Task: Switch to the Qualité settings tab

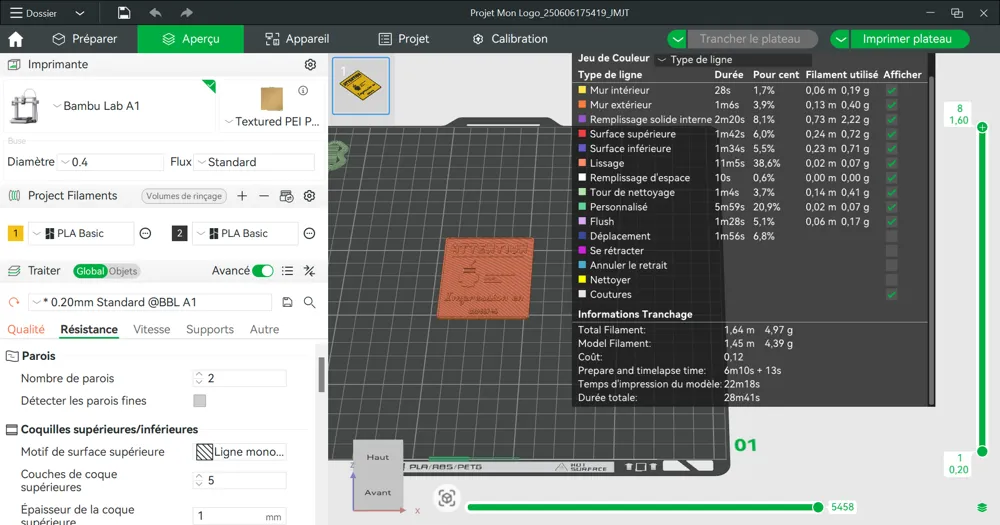Action: 26,329
